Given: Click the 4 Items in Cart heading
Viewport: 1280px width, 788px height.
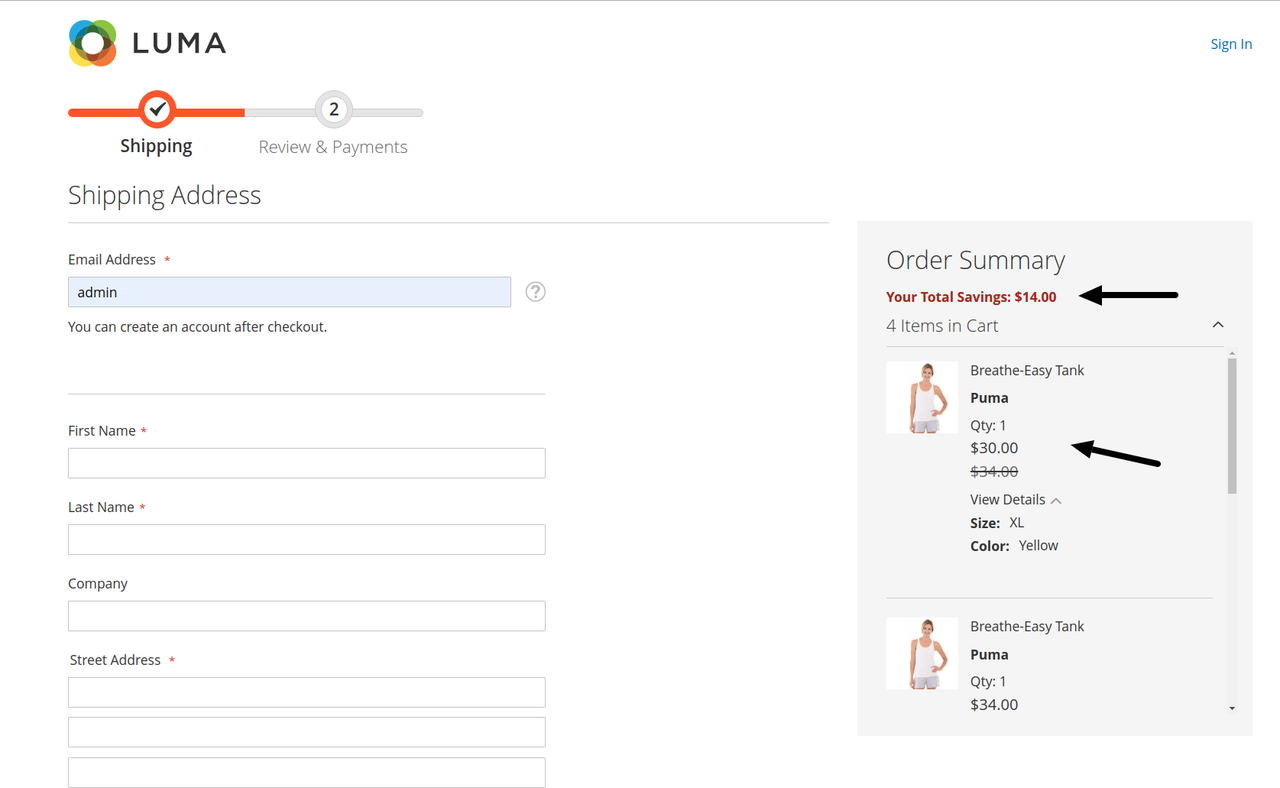Looking at the screenshot, I should pos(942,326).
